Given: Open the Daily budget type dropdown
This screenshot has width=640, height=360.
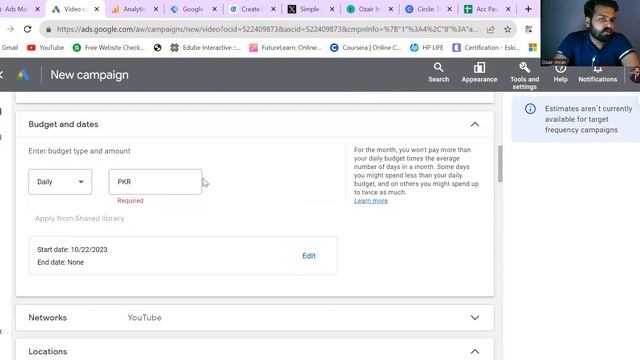Looking at the screenshot, I should tap(60, 182).
